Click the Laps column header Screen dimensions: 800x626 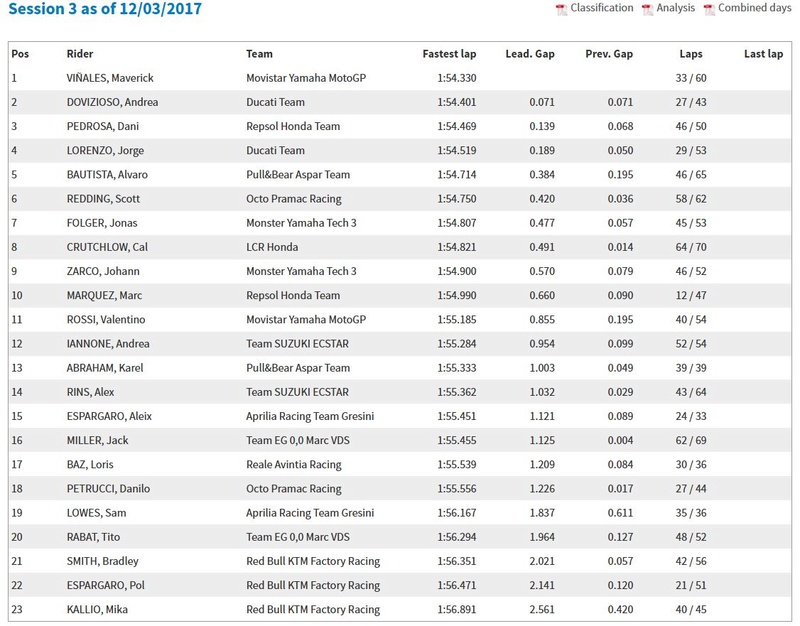(691, 54)
